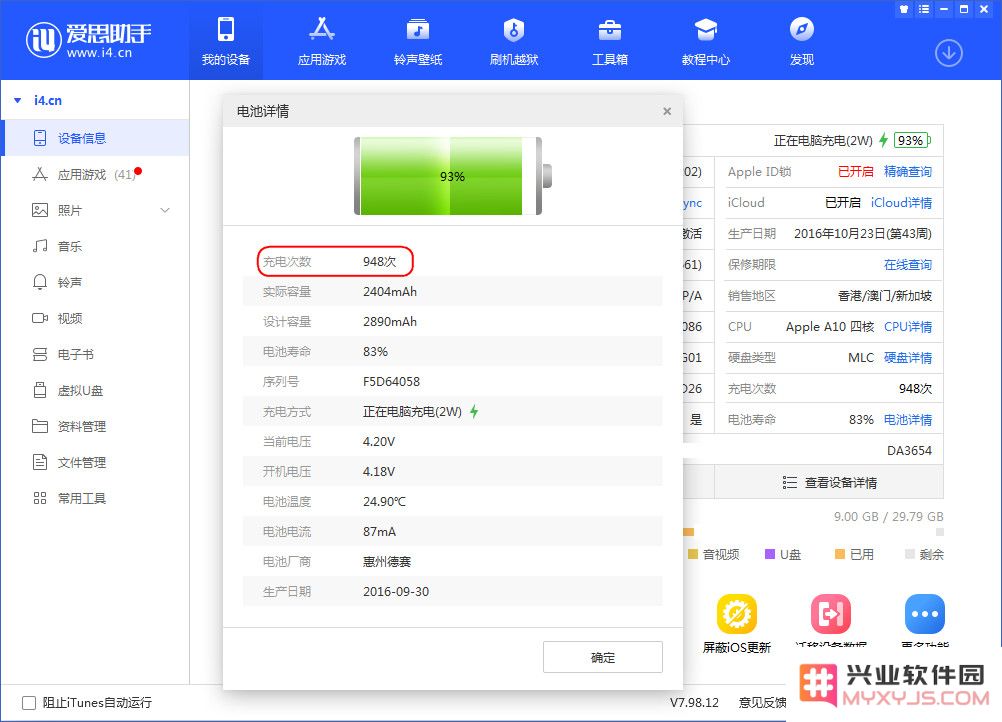
Task: Open the title bar list menu icon
Action: (x=923, y=9)
